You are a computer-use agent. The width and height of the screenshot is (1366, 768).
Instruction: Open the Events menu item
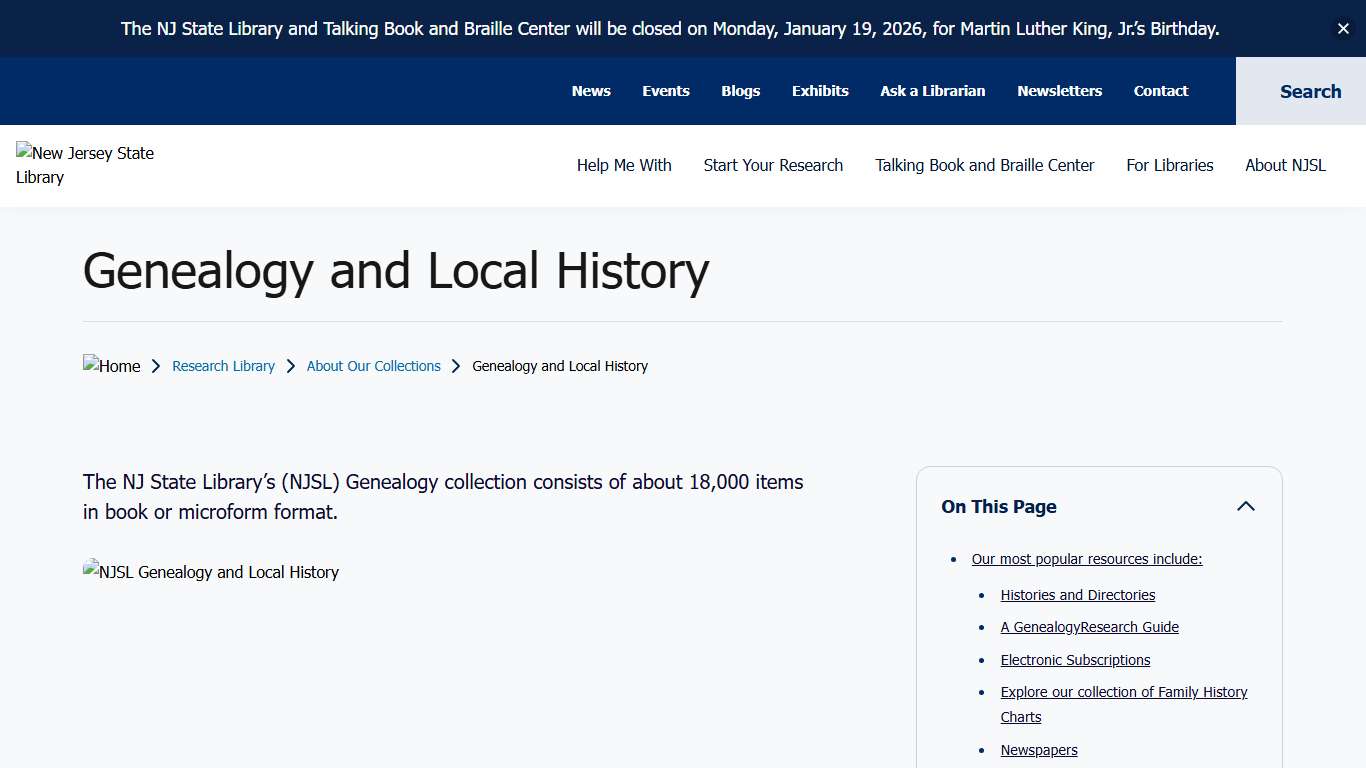point(665,91)
